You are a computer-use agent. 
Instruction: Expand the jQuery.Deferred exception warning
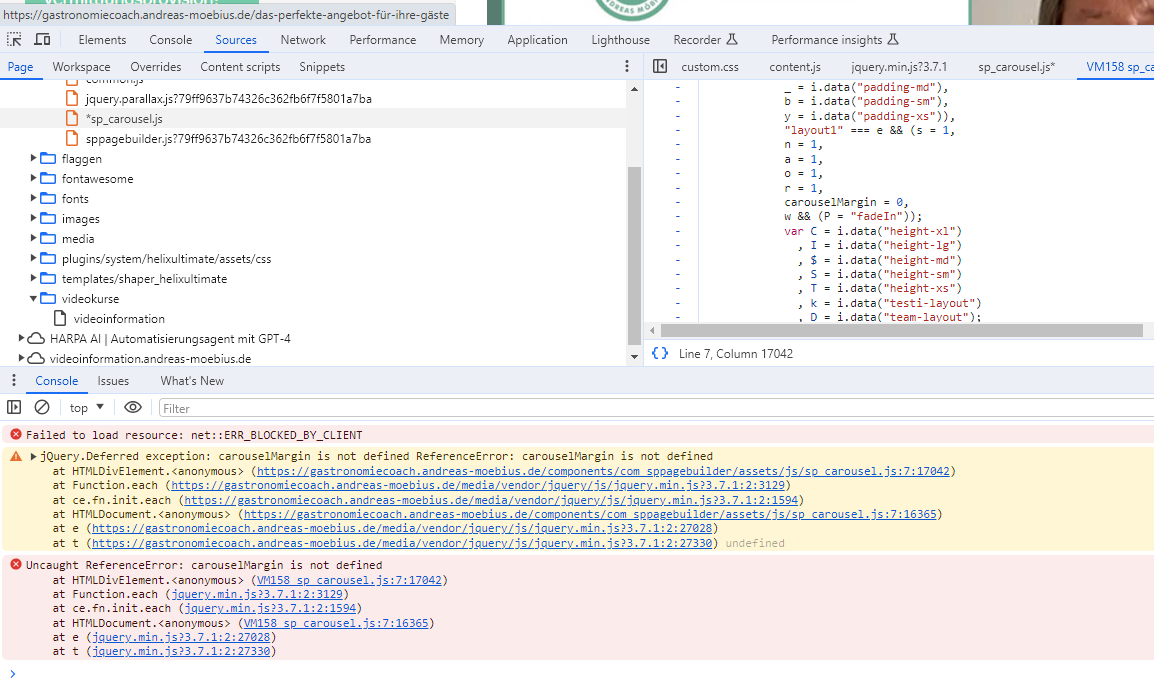tap(33, 456)
